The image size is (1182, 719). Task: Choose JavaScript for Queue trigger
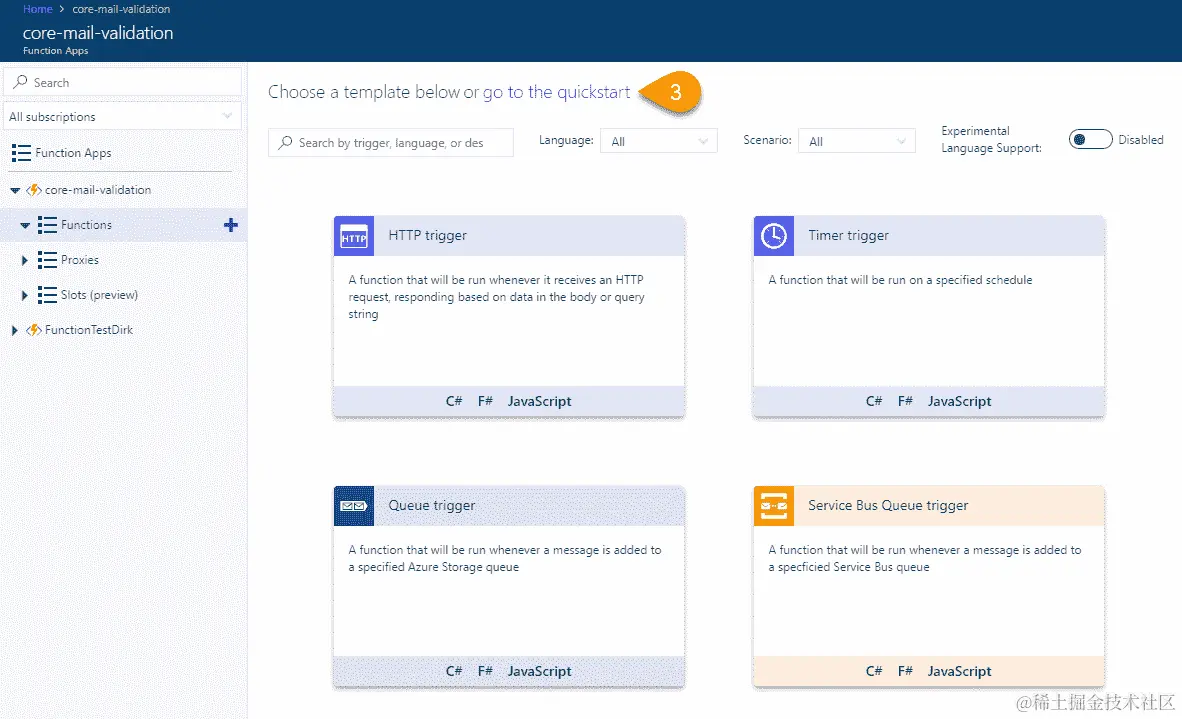pyautogui.click(x=540, y=672)
